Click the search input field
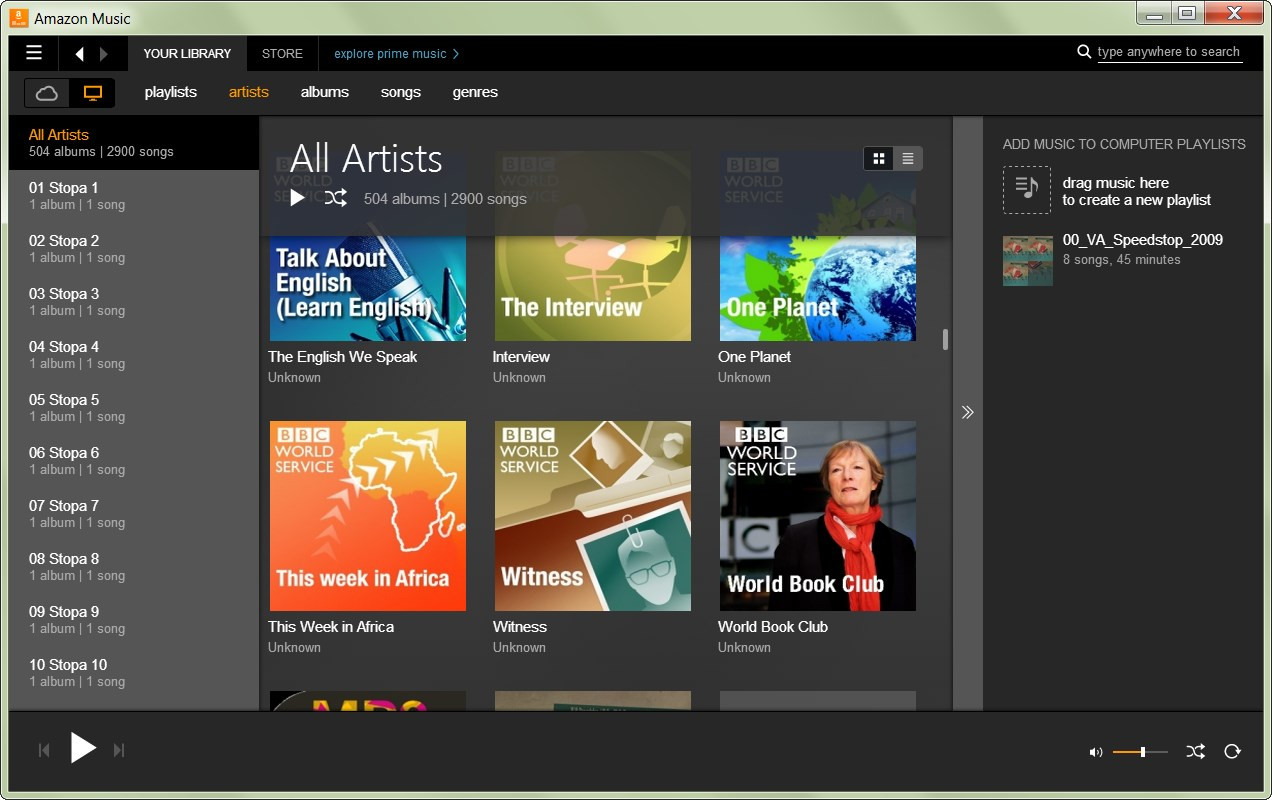Viewport: 1272px width, 800px height. tap(1170, 53)
